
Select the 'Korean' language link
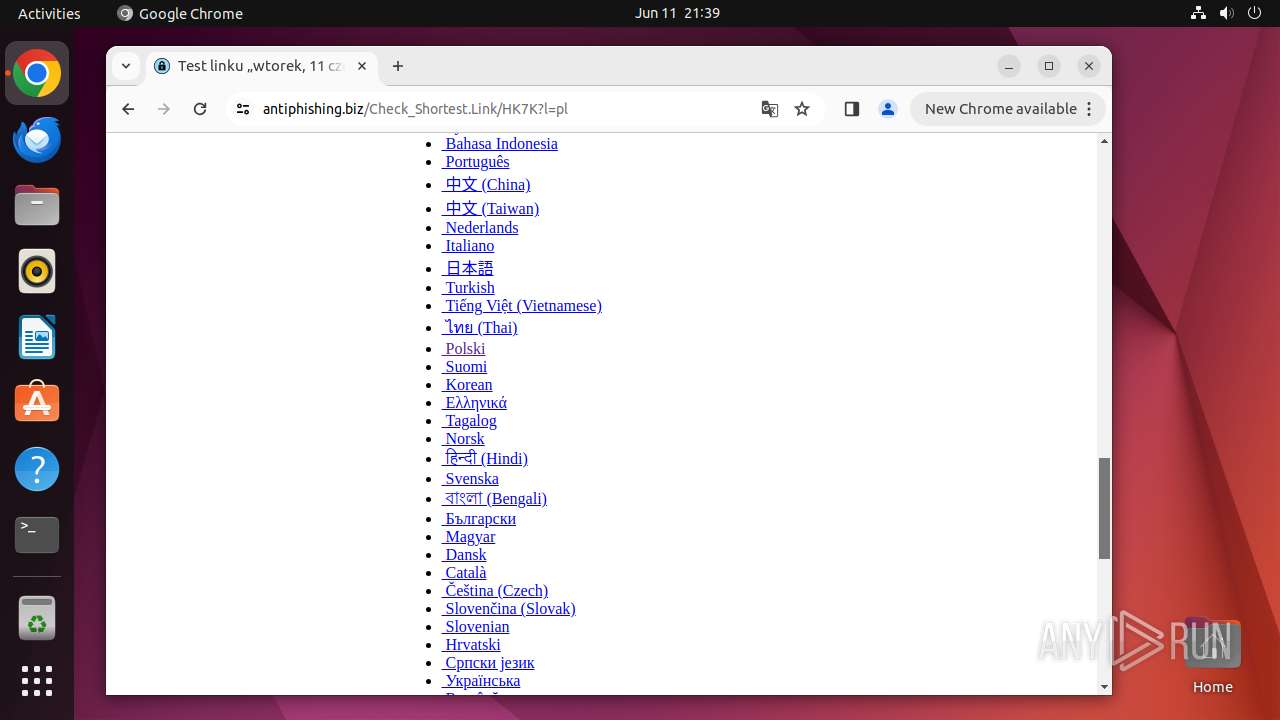(467, 385)
